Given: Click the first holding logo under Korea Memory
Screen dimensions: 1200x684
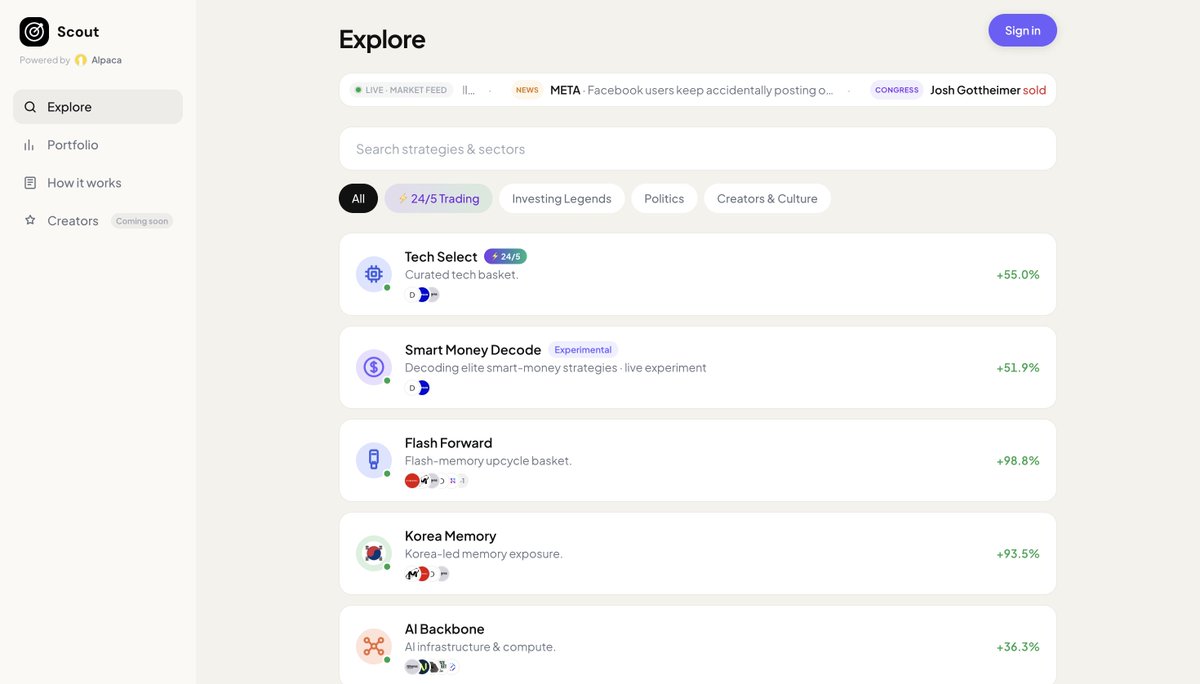Looking at the screenshot, I should click(x=412, y=574).
